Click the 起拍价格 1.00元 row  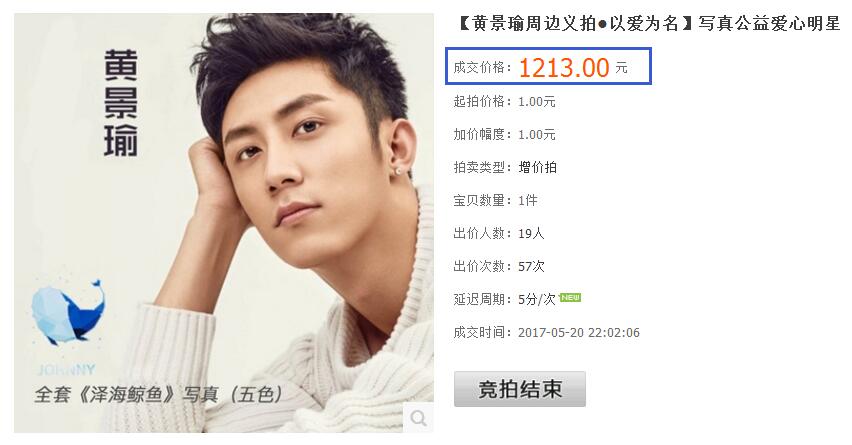click(504, 102)
